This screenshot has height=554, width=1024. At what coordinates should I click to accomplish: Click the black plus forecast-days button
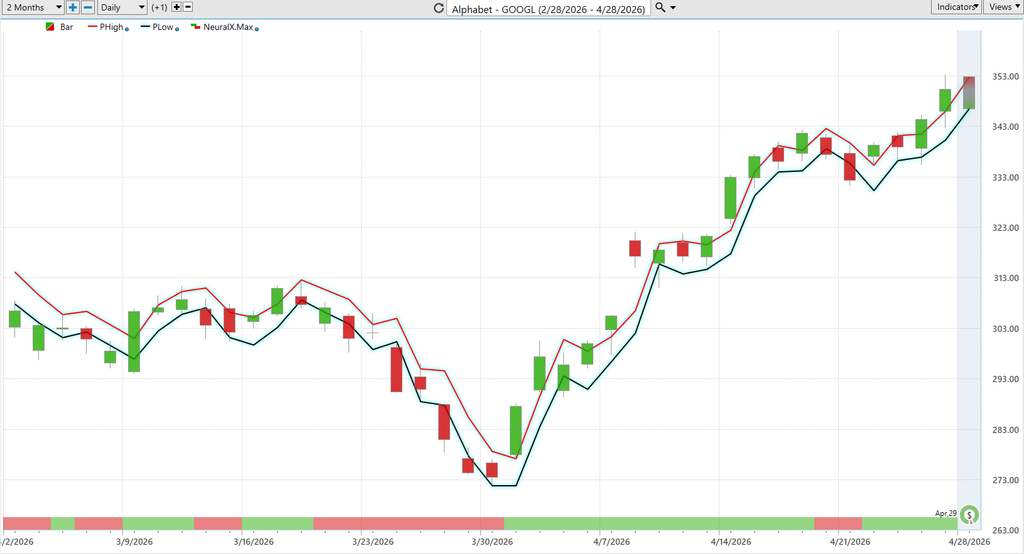pyautogui.click(x=176, y=7)
